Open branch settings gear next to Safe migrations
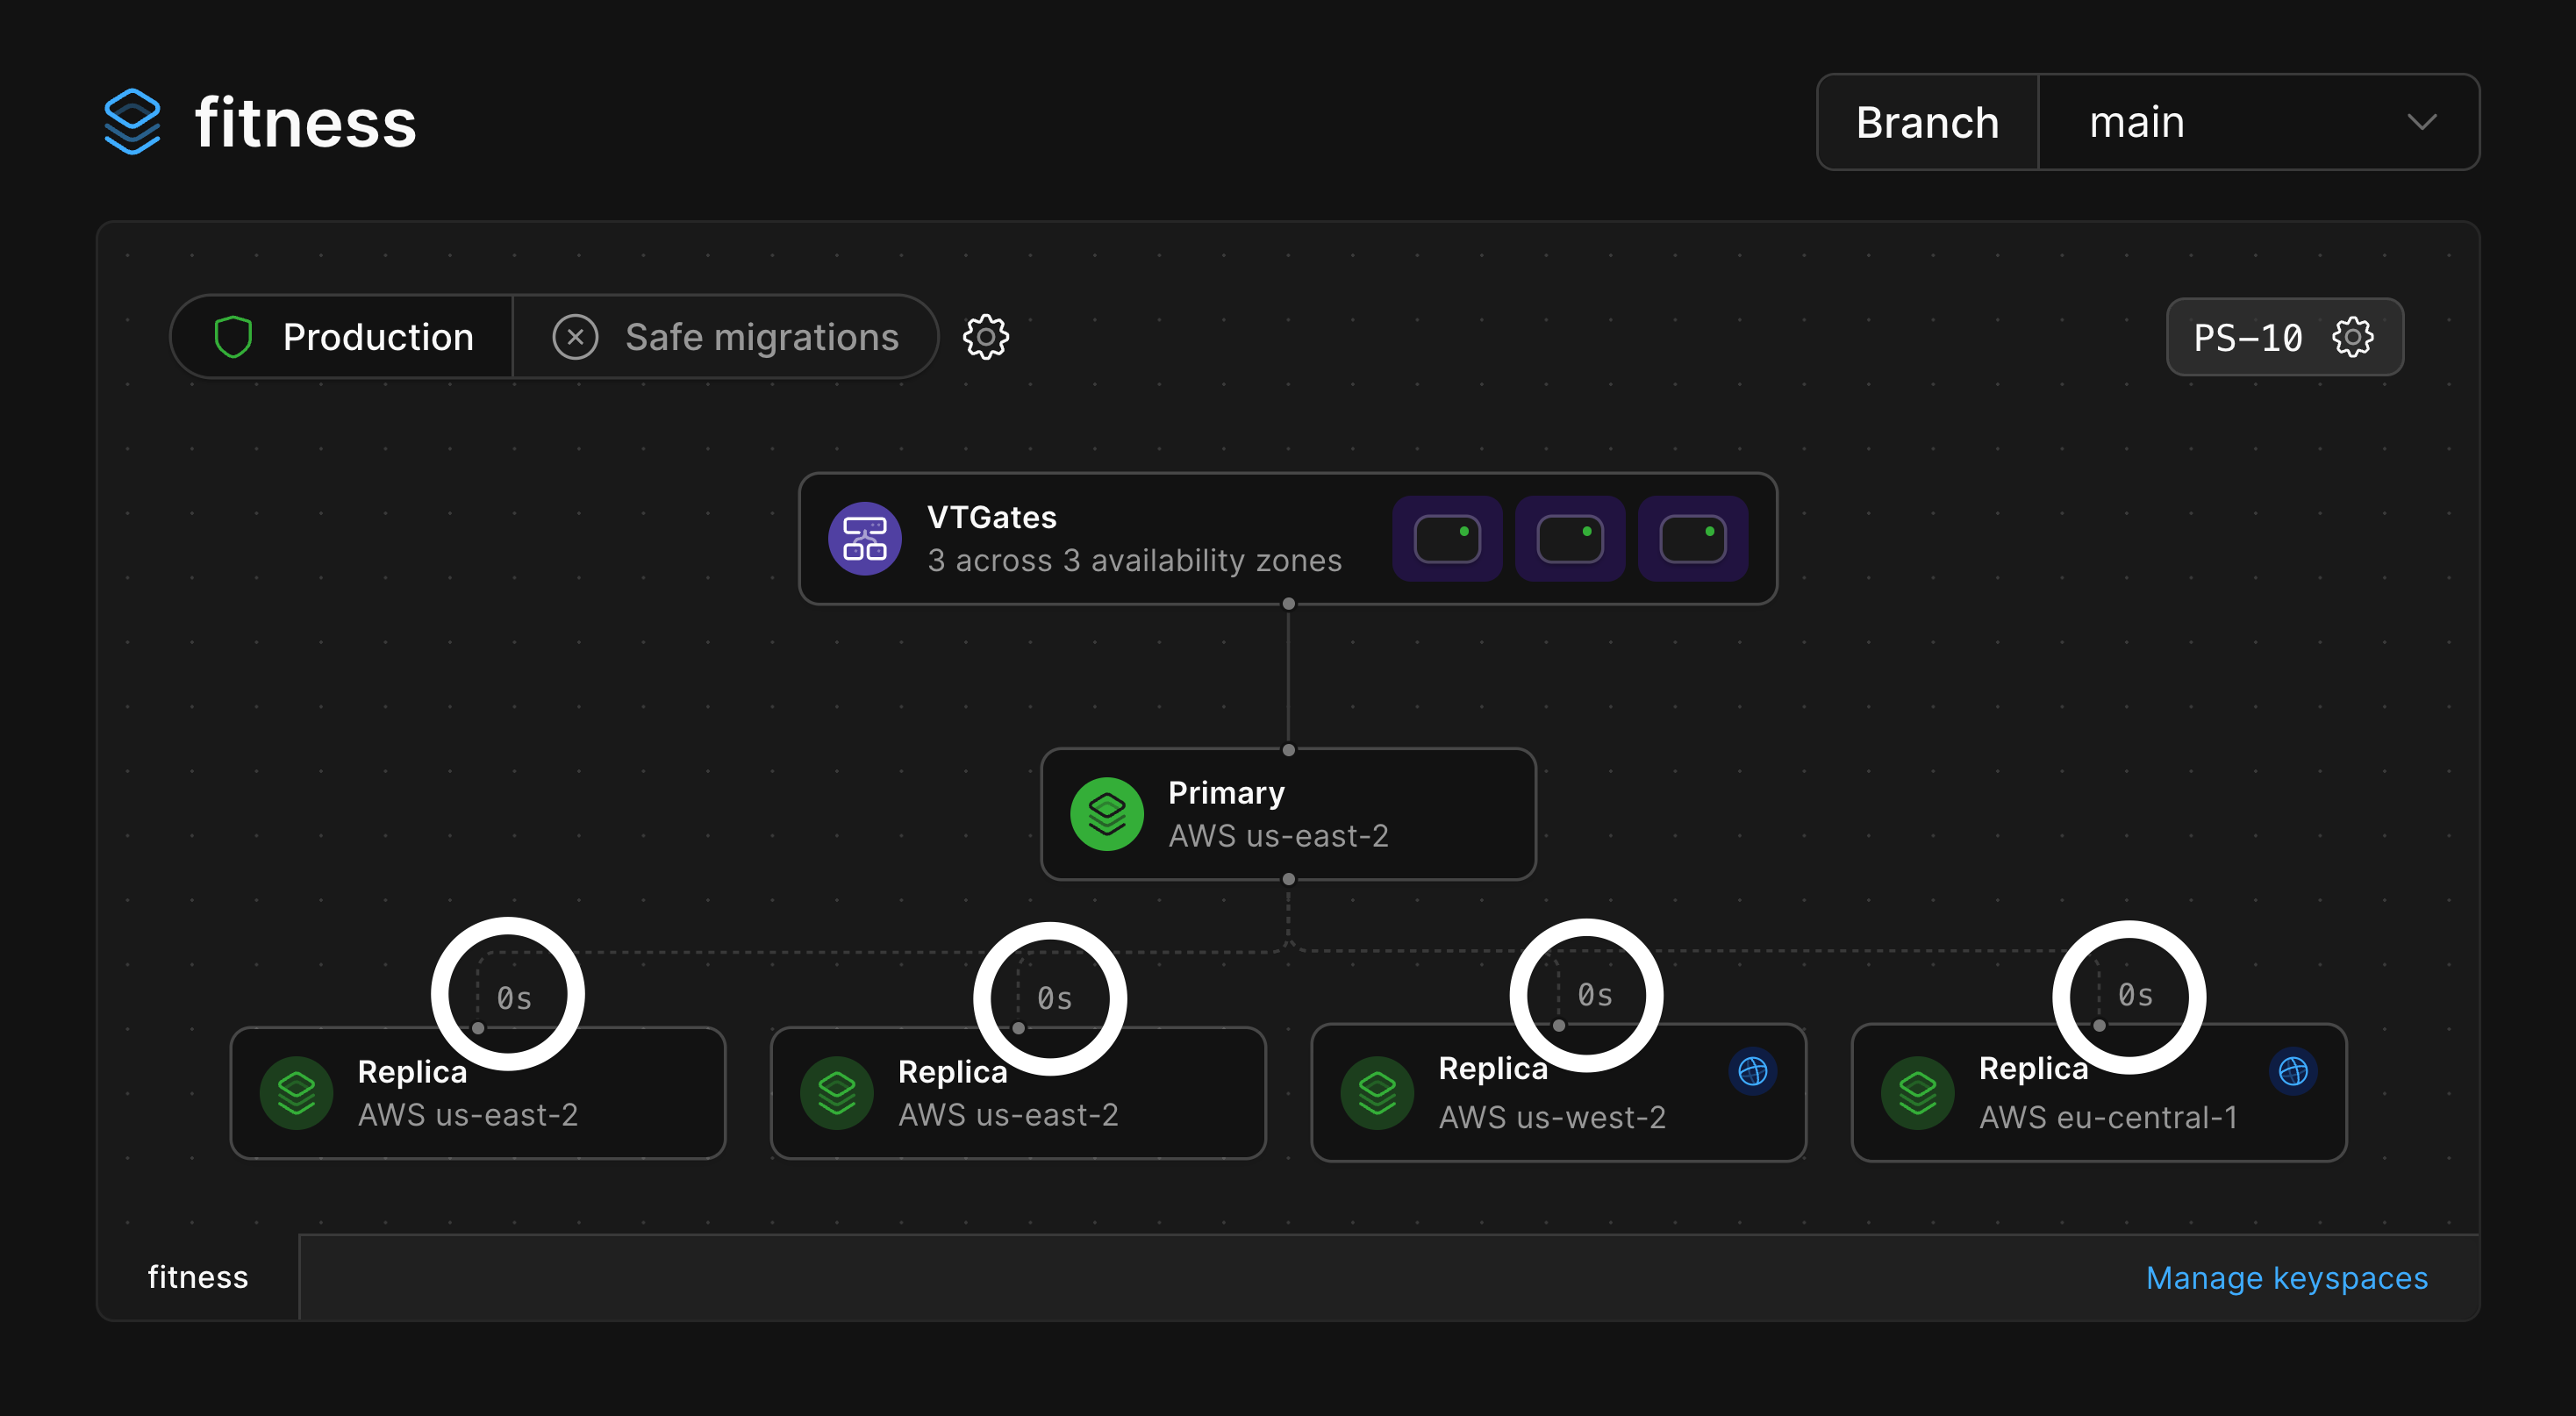The image size is (2576, 1416). click(985, 337)
